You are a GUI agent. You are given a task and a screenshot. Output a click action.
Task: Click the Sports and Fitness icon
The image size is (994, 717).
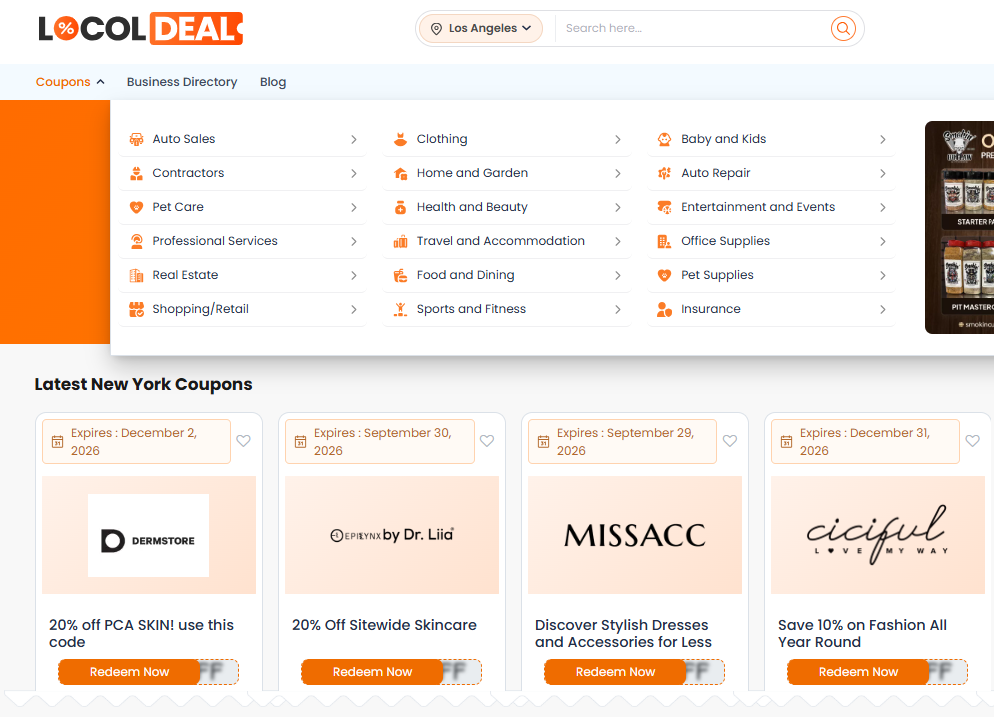click(401, 309)
